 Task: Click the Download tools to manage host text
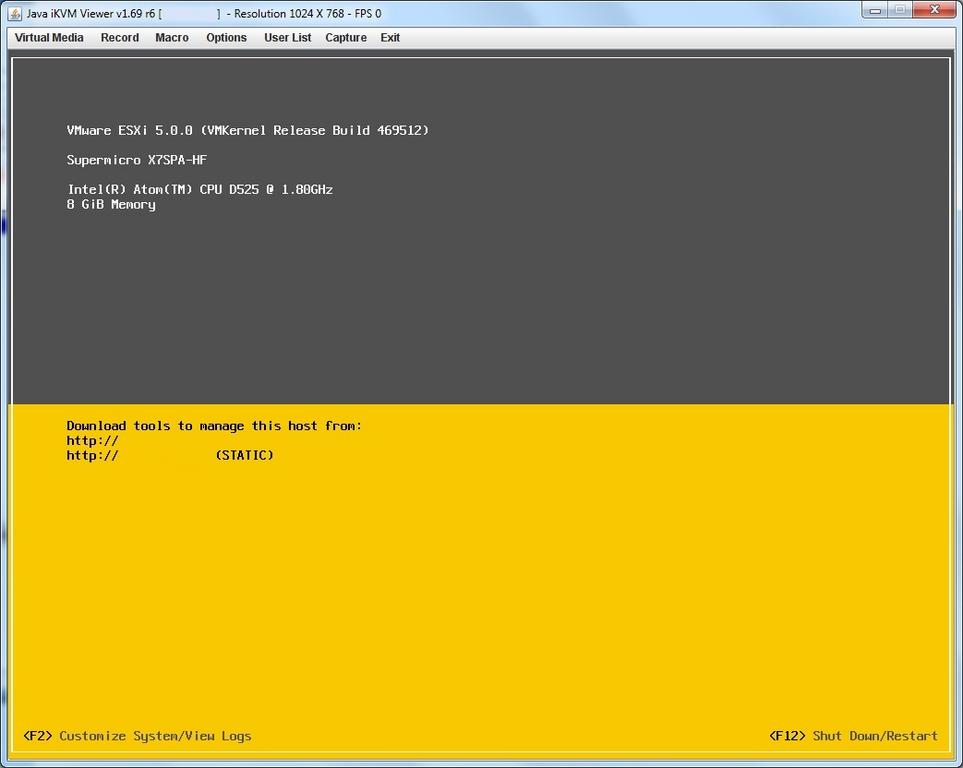pos(214,426)
